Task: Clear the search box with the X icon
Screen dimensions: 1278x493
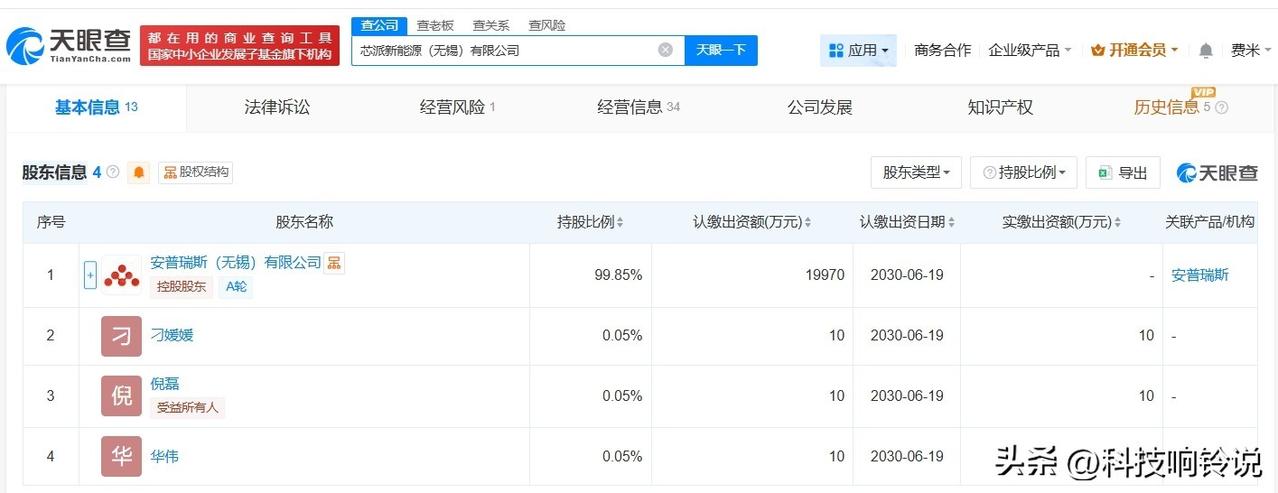Action: tap(665, 50)
